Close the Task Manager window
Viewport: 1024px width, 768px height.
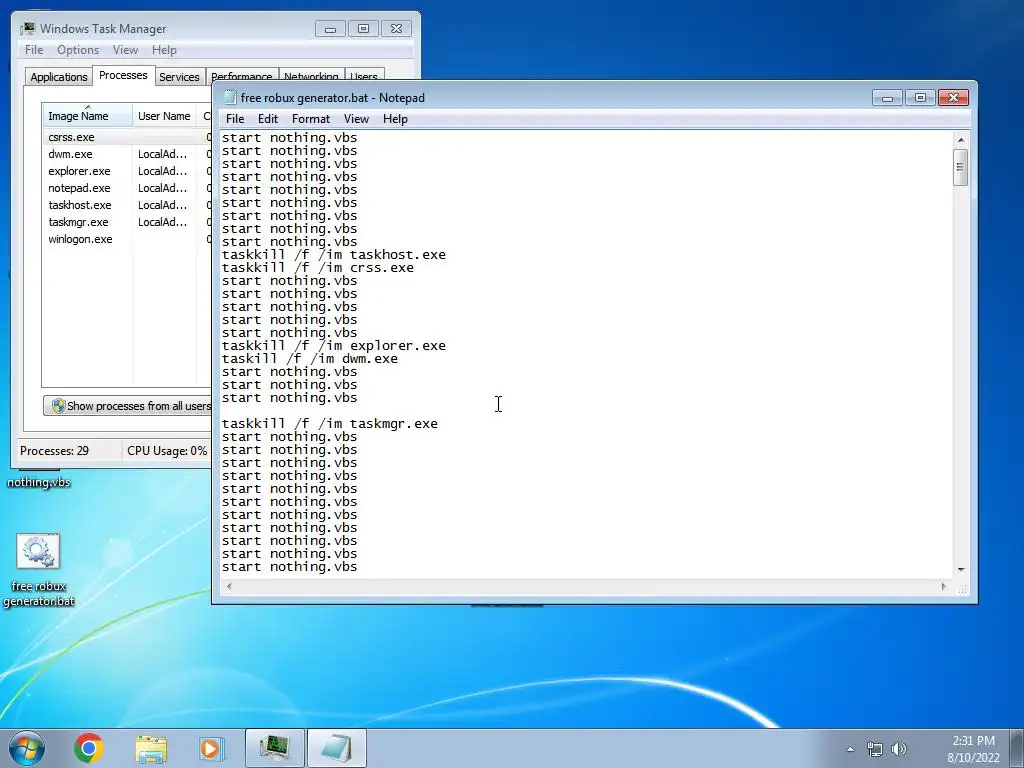pos(396,29)
